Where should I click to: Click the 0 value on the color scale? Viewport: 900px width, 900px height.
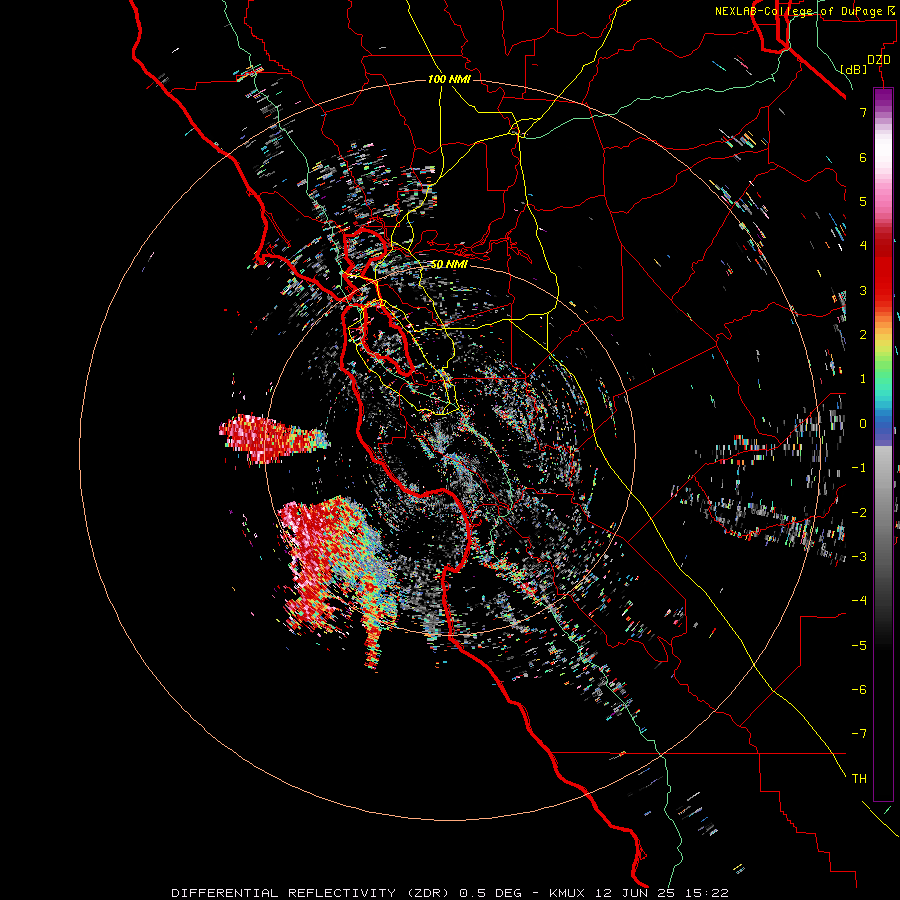coord(863,424)
